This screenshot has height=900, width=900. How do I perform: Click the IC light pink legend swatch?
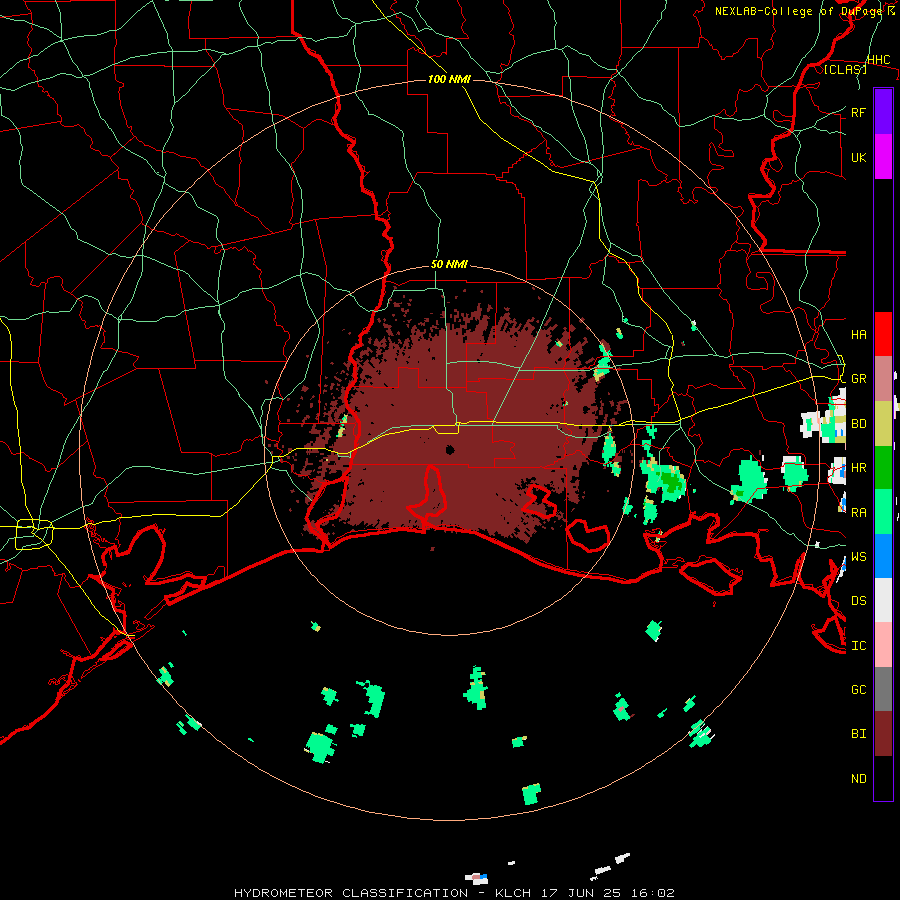click(883, 645)
